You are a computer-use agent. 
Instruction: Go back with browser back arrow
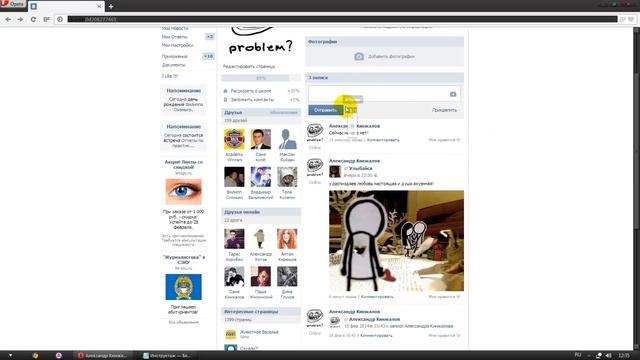8,19
